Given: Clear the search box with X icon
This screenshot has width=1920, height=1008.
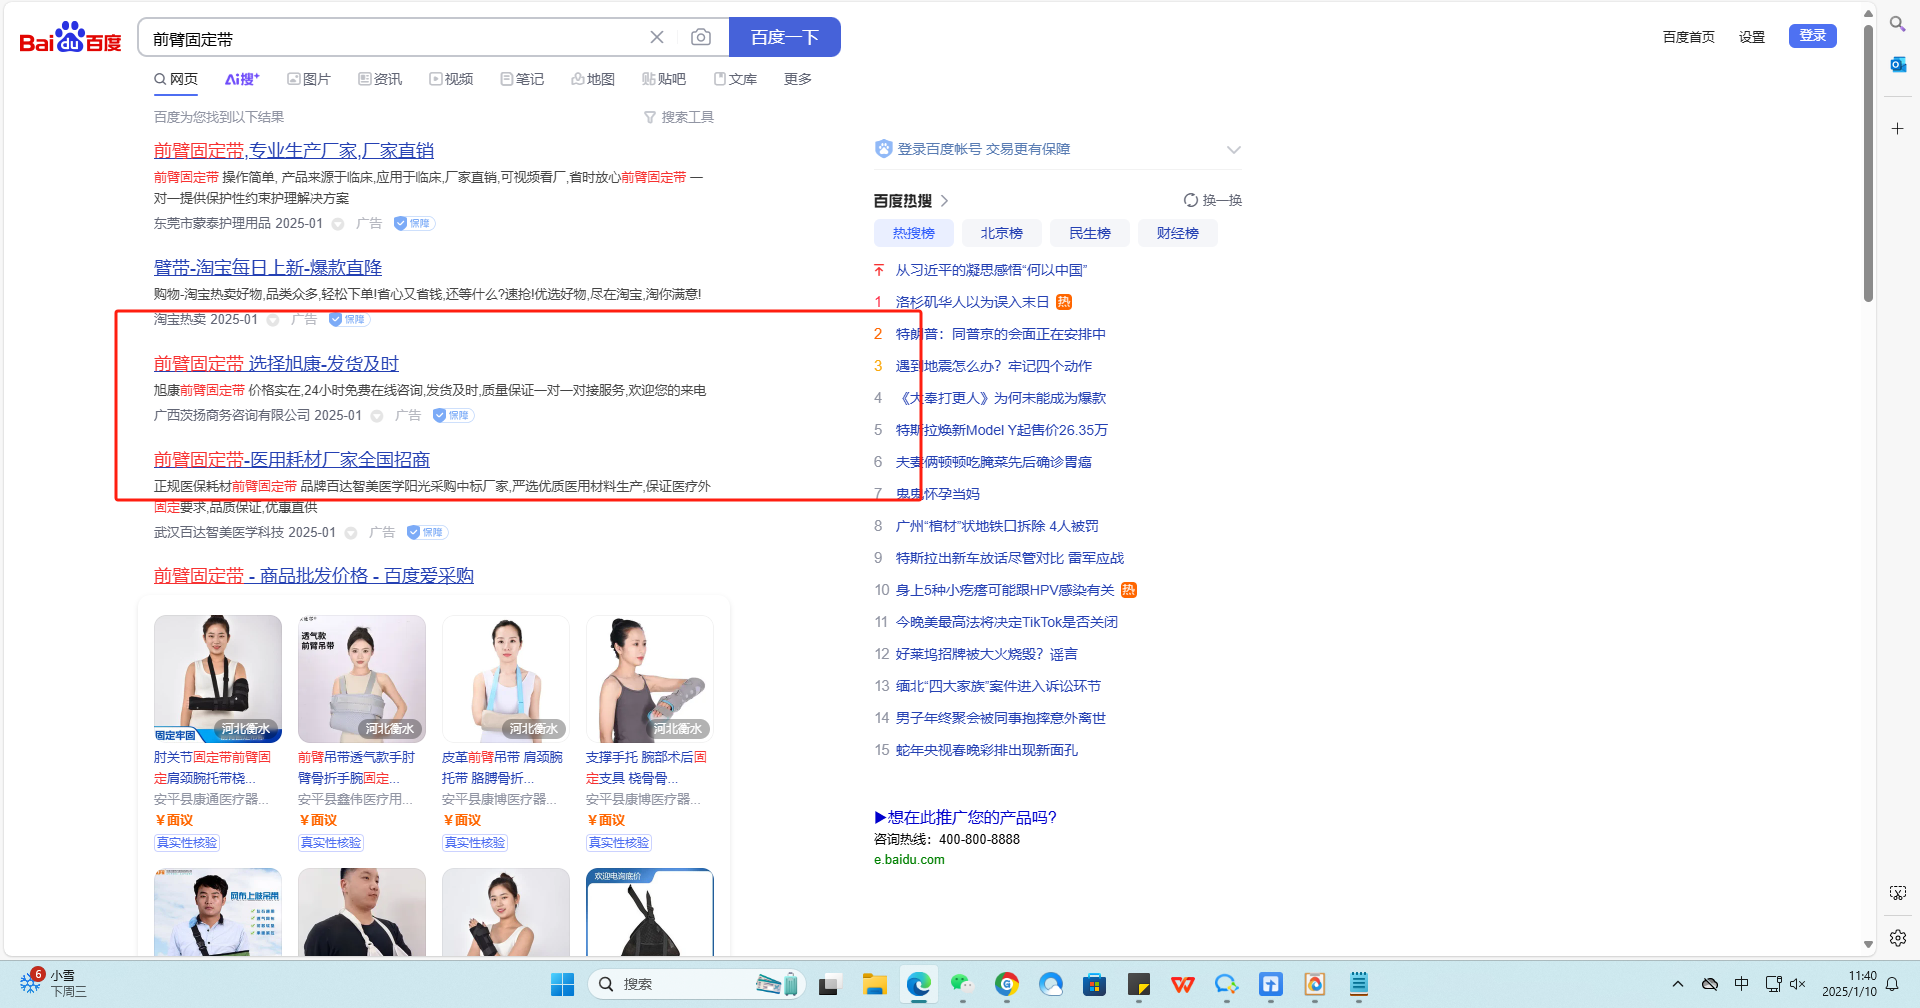Looking at the screenshot, I should (657, 37).
